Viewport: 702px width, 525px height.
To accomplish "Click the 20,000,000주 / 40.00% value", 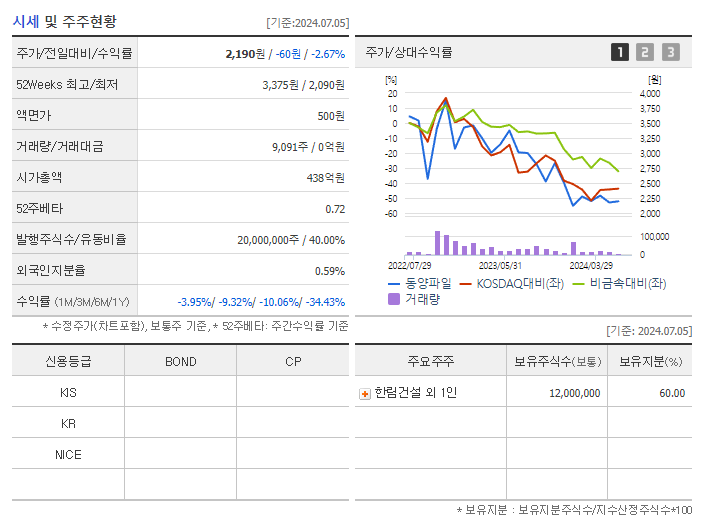I will 291,240.
